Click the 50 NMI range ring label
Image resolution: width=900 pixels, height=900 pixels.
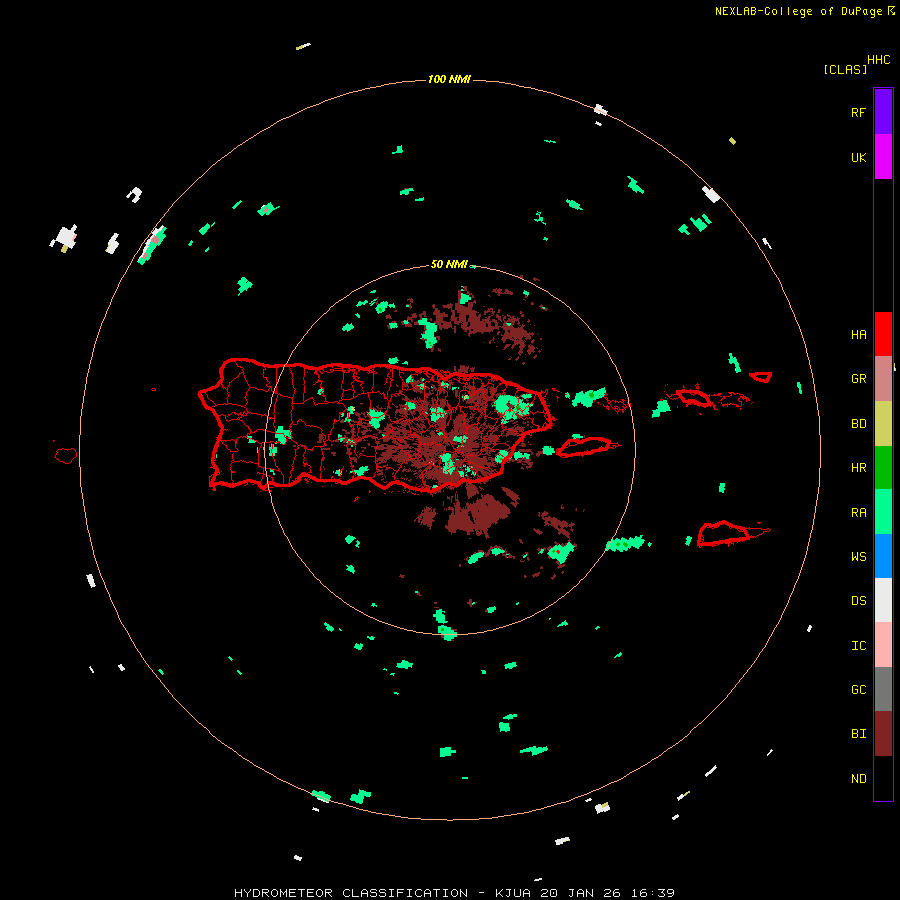pyautogui.click(x=449, y=264)
